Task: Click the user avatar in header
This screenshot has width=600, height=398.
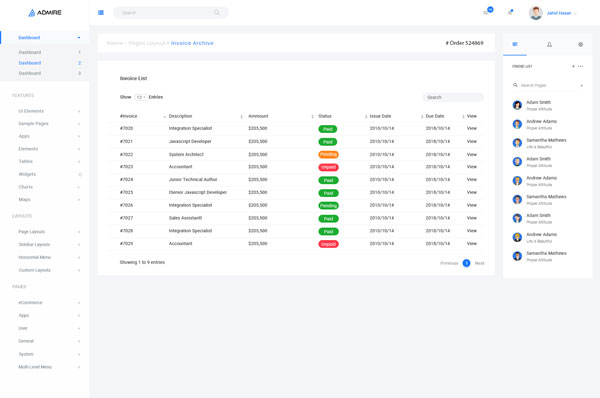Action: 536,13
